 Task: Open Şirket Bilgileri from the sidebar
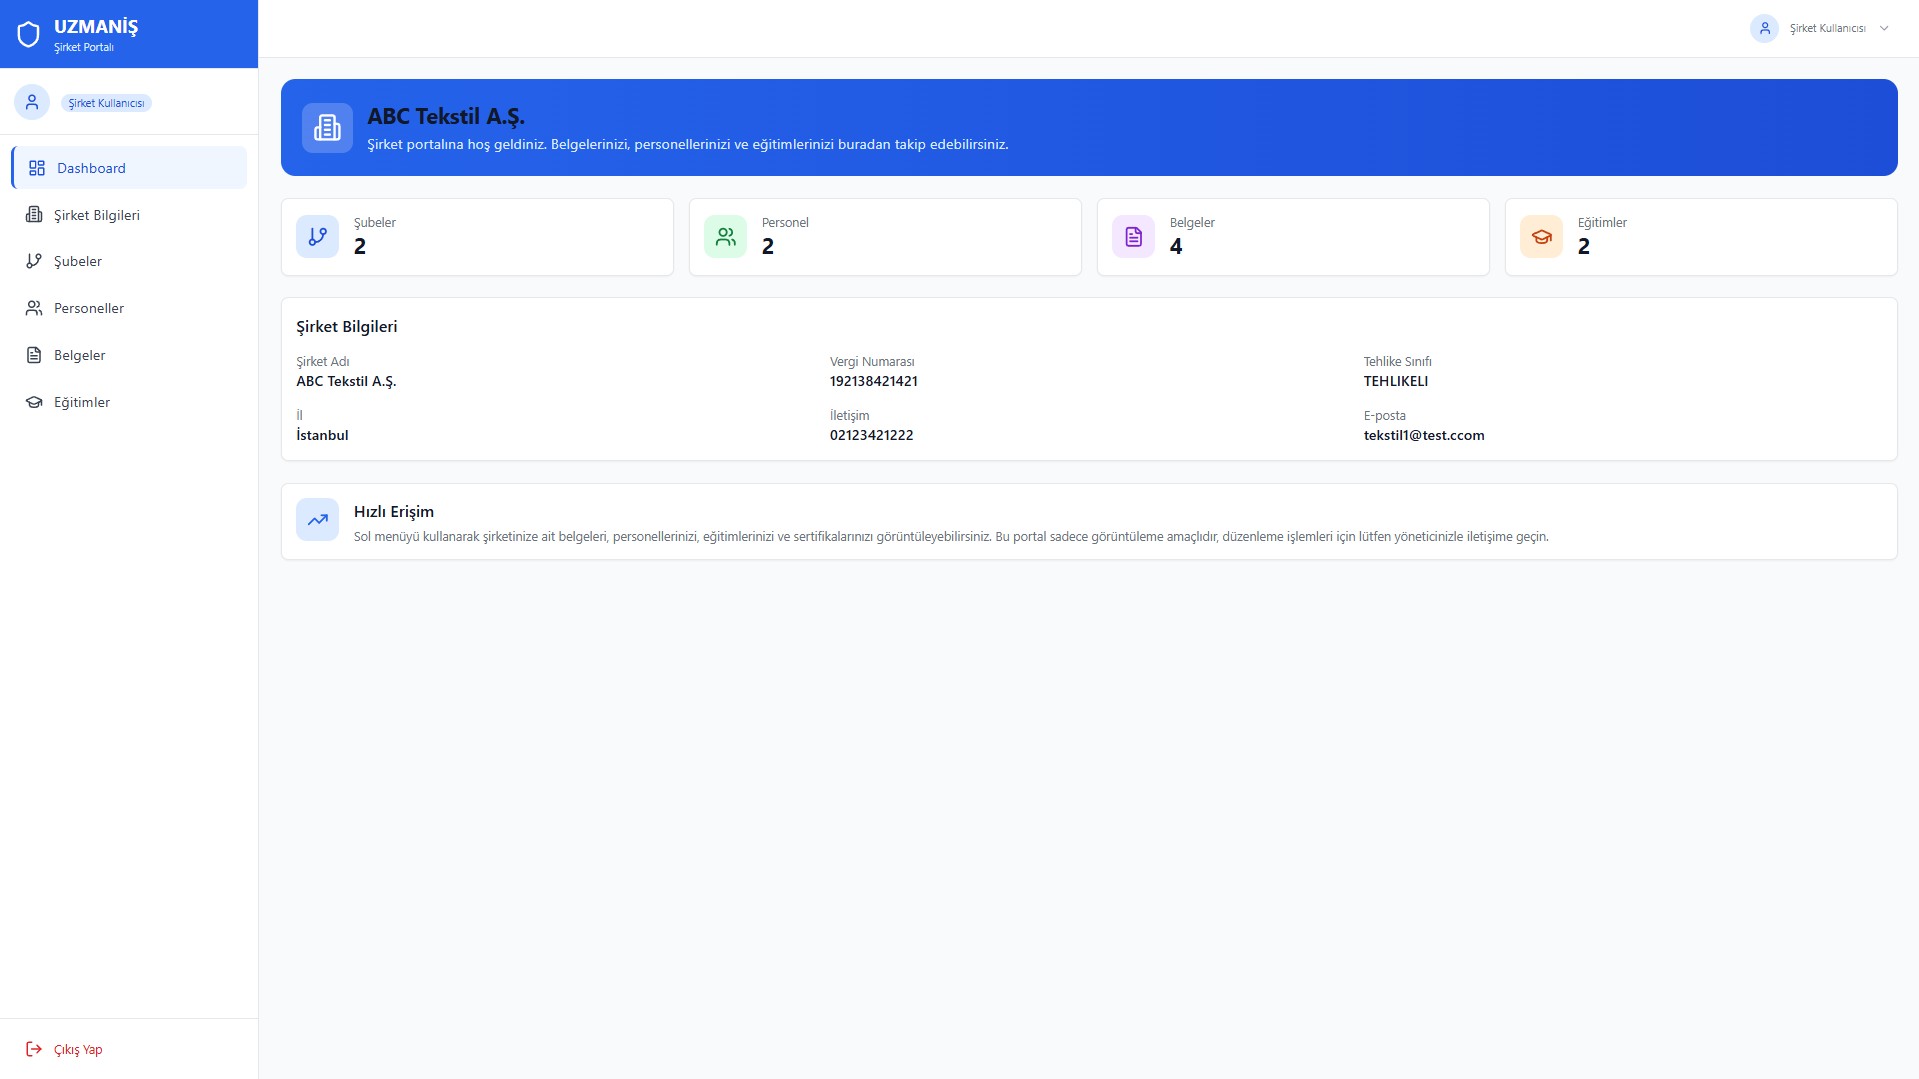pyautogui.click(x=97, y=215)
